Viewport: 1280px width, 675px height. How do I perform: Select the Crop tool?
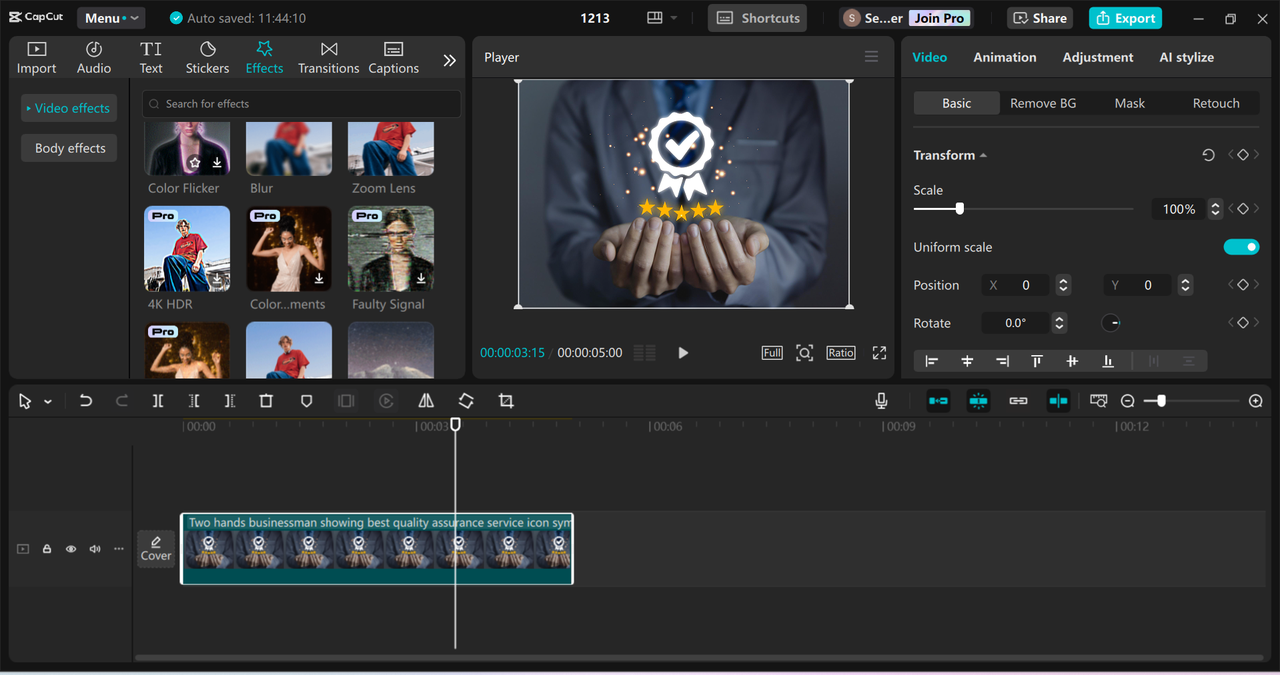(506, 401)
